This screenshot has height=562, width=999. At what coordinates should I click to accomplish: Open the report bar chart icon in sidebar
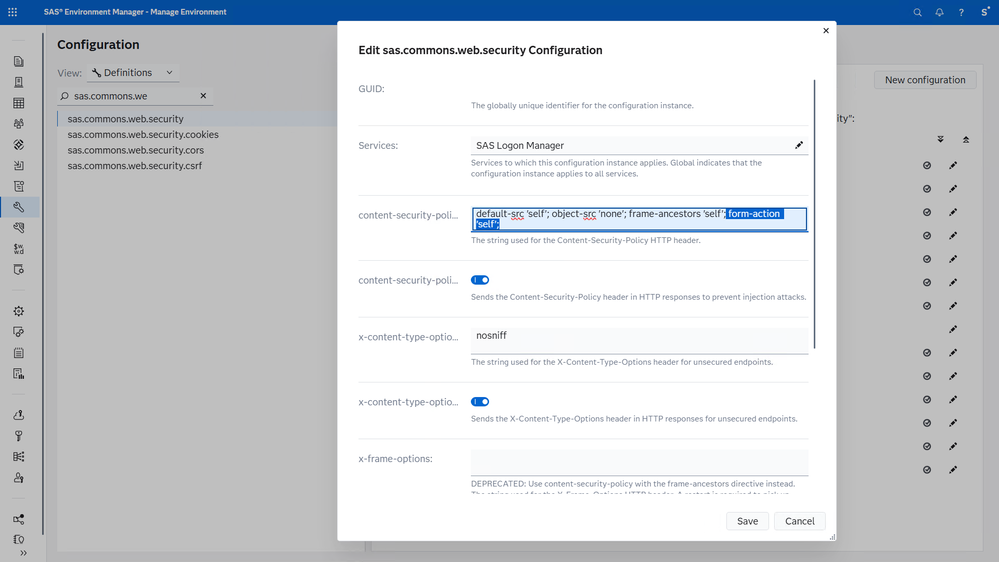tap(18, 373)
